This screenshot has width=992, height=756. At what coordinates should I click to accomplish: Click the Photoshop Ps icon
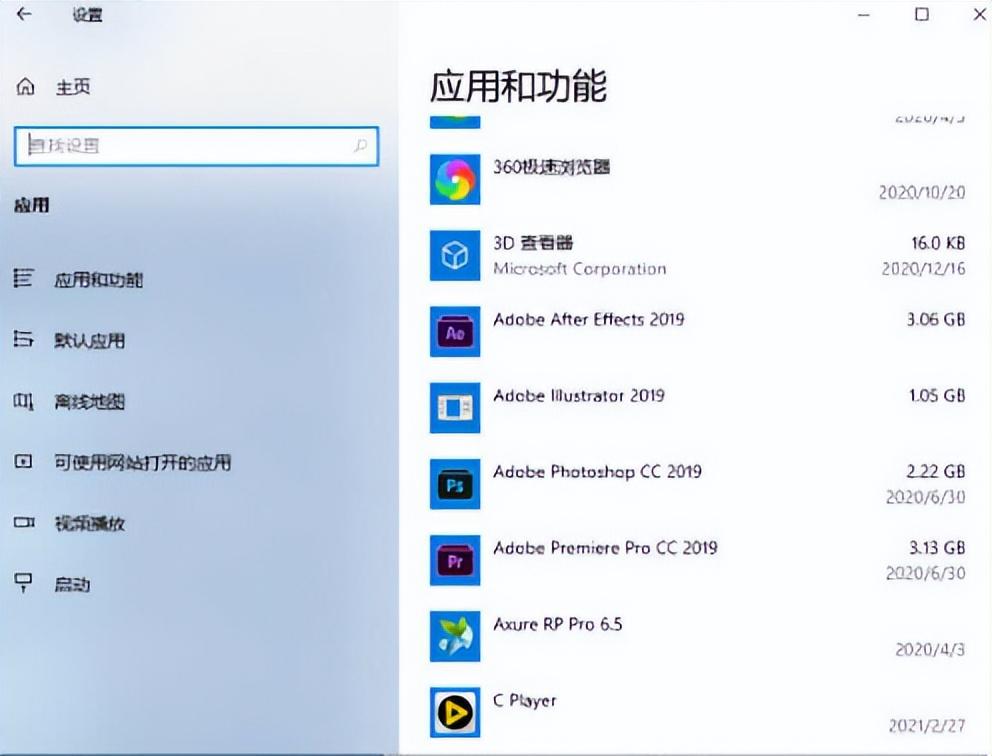pyautogui.click(x=455, y=484)
